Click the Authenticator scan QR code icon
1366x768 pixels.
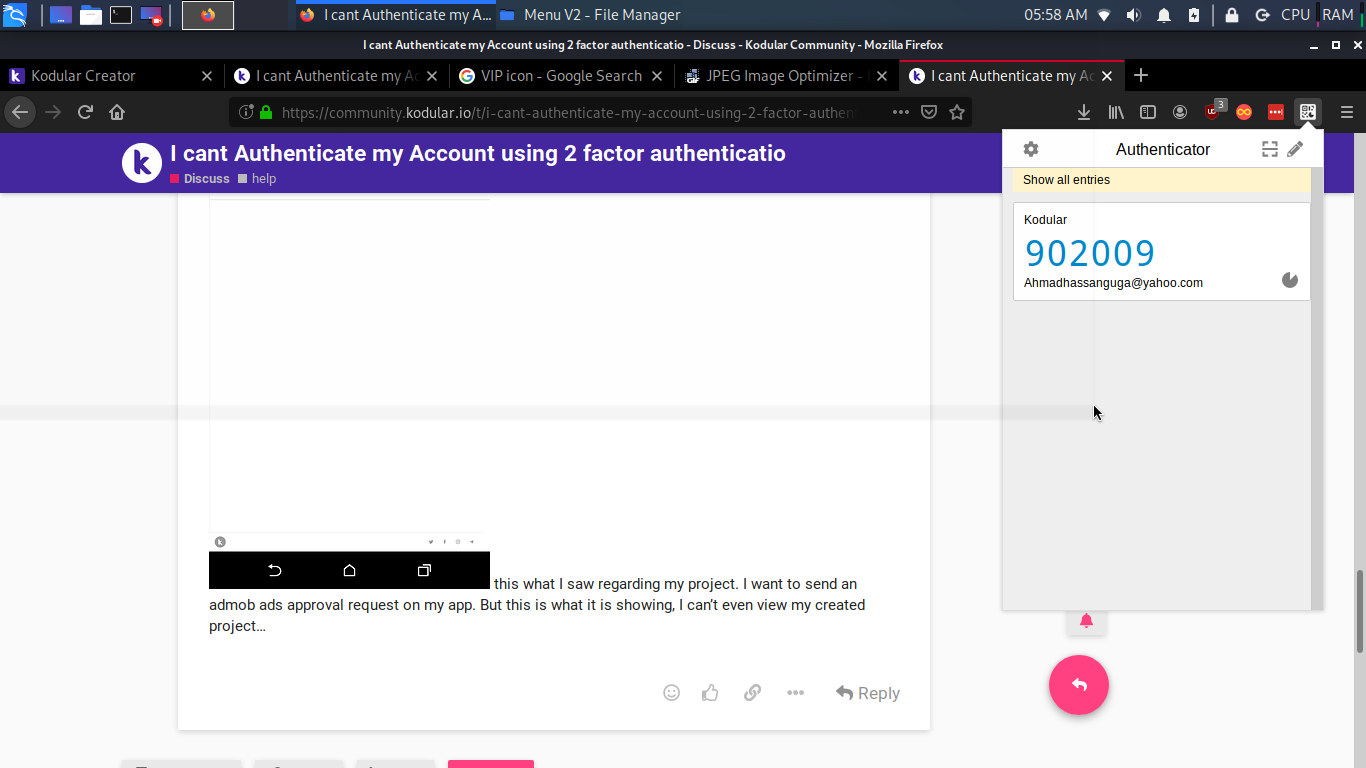click(1270, 149)
